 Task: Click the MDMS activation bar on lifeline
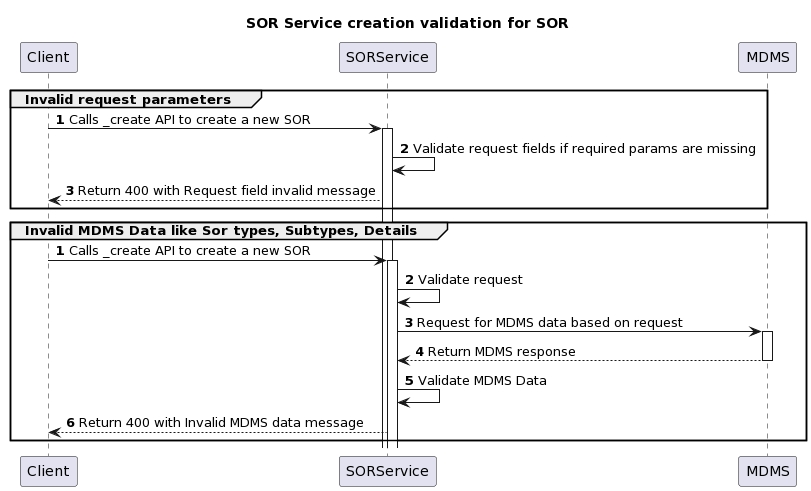767,345
